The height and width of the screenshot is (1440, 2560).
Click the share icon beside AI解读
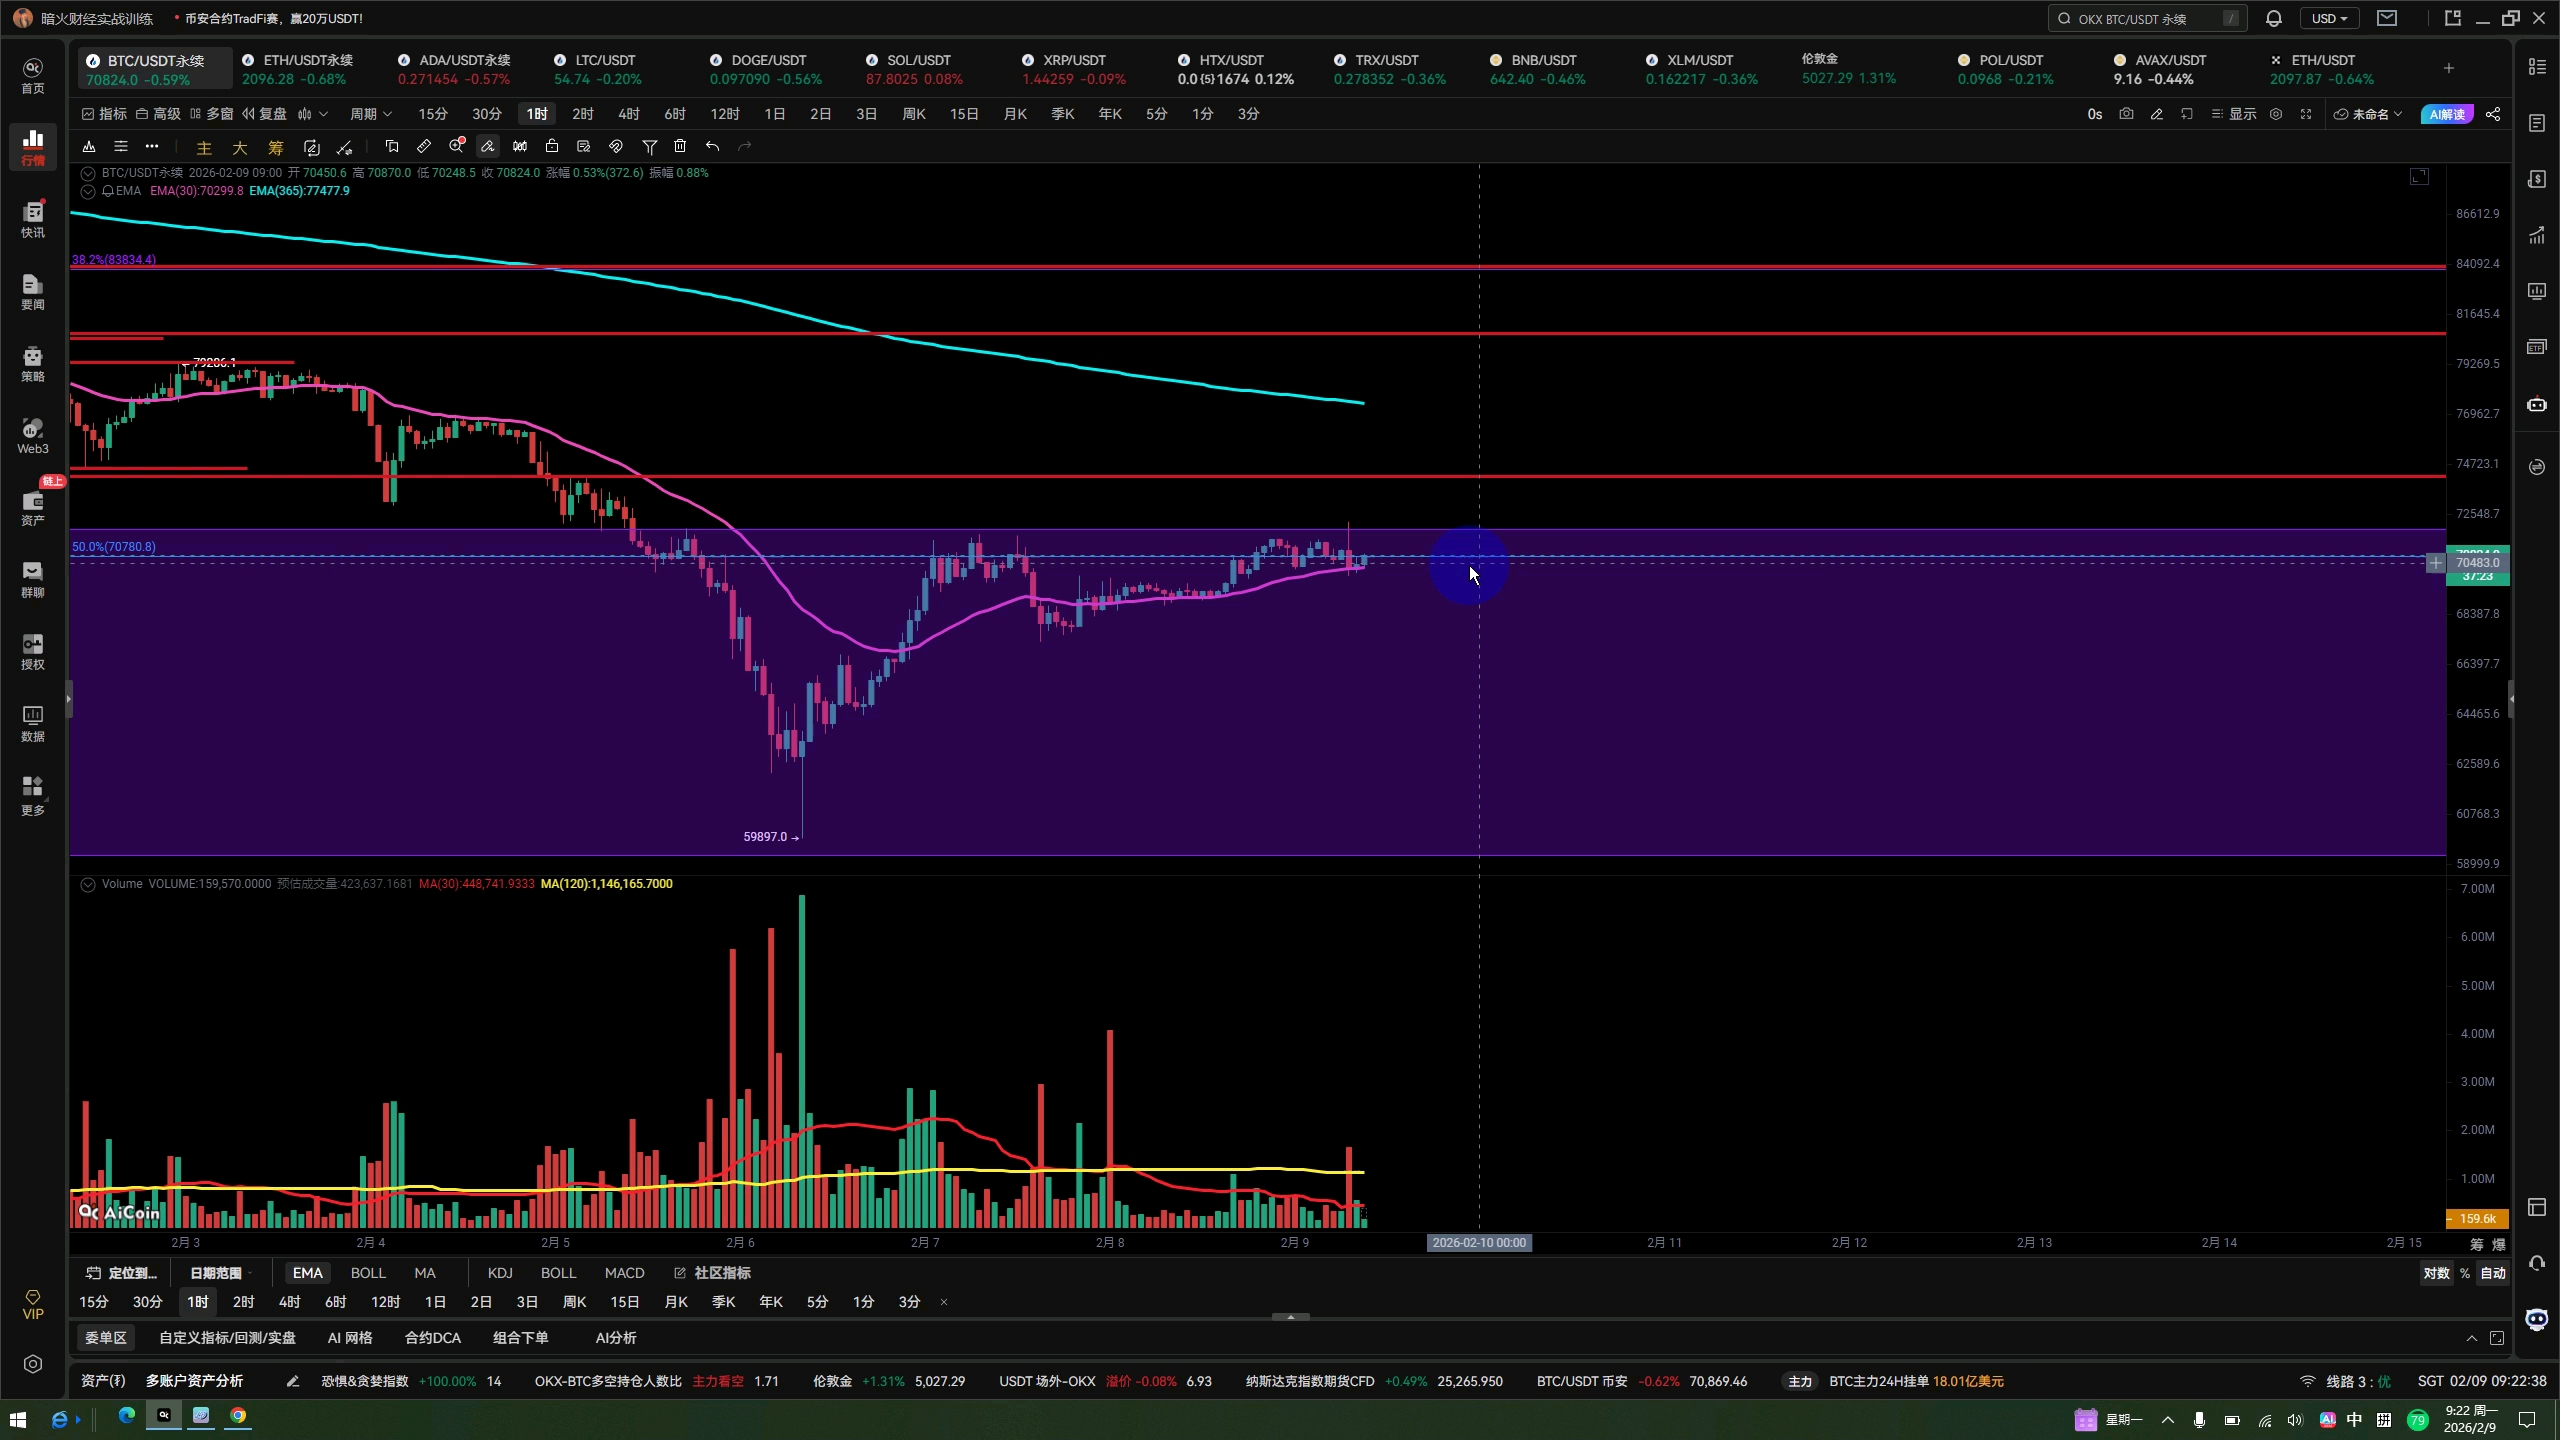click(2493, 114)
